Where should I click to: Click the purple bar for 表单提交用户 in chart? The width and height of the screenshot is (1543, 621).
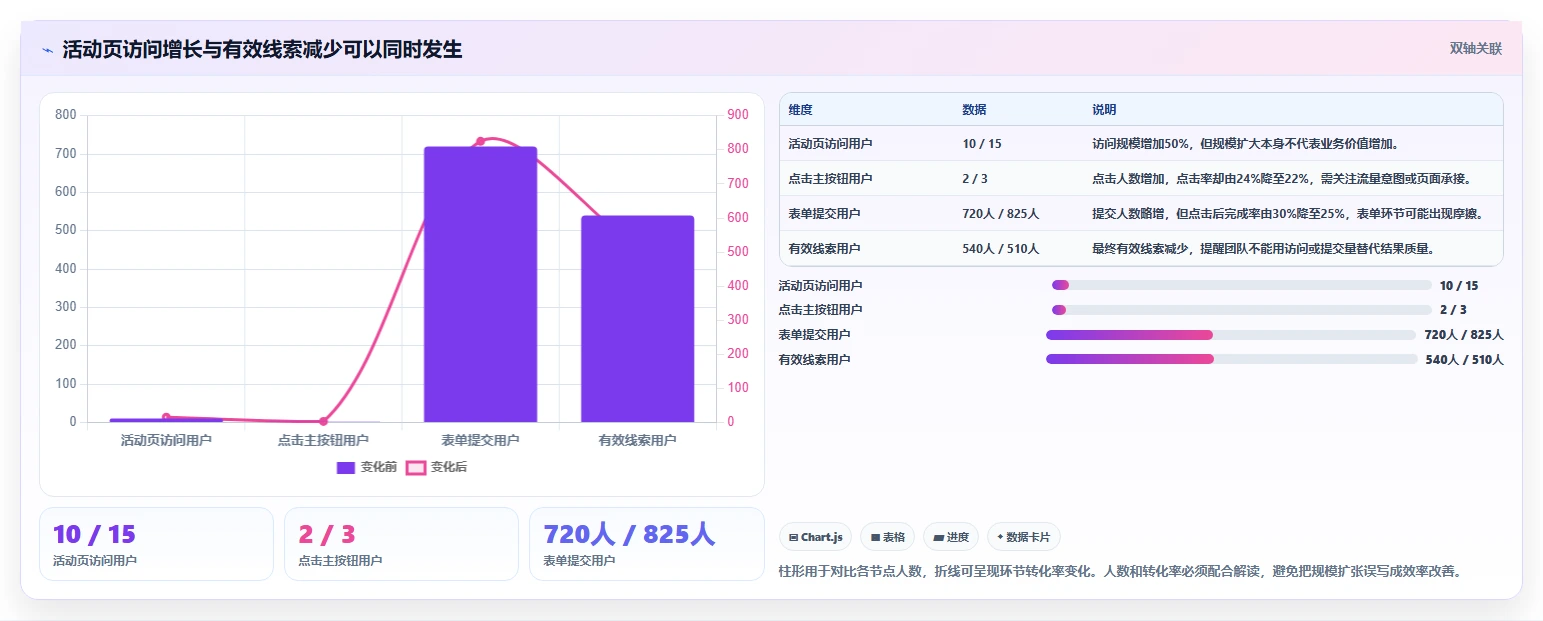click(480, 284)
